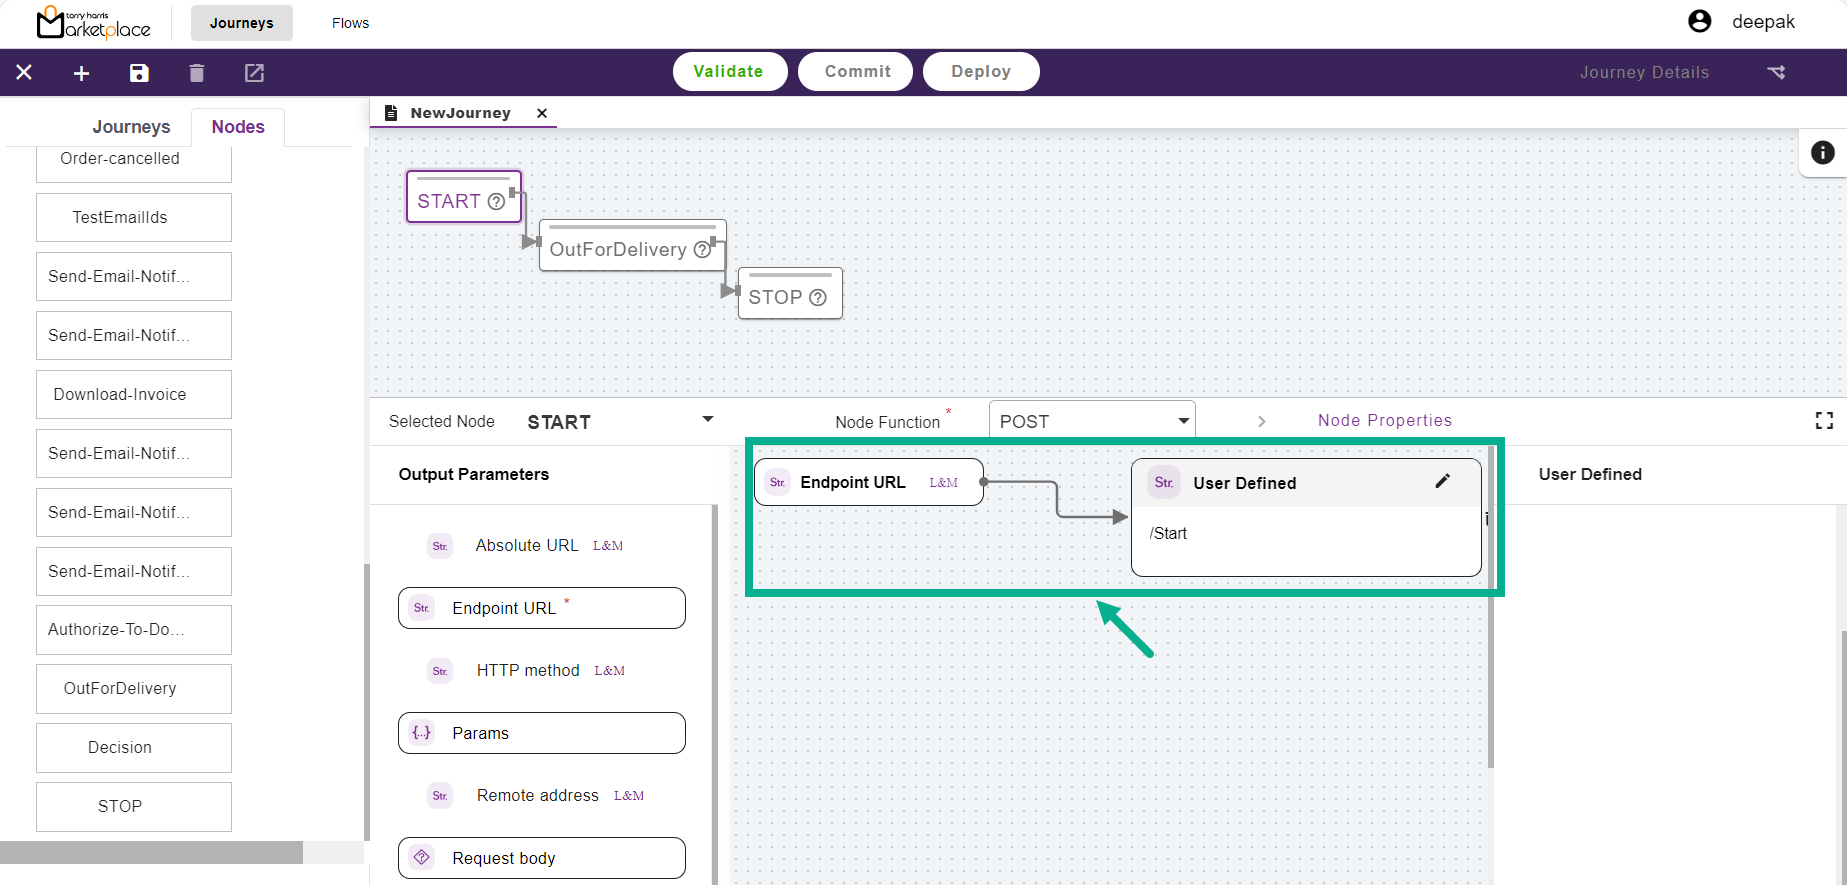1847x885 pixels.
Task: Expand the Node Properties chevron
Action: (x=1262, y=421)
